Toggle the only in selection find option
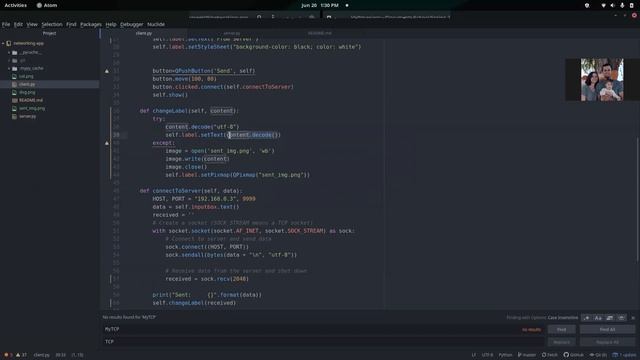 pos(610,318)
